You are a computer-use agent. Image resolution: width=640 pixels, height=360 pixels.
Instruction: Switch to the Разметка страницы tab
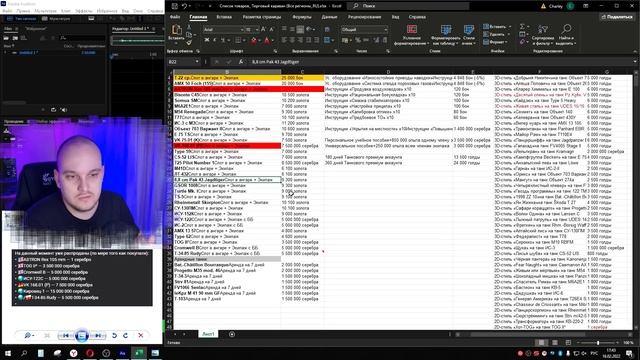click(x=262, y=17)
